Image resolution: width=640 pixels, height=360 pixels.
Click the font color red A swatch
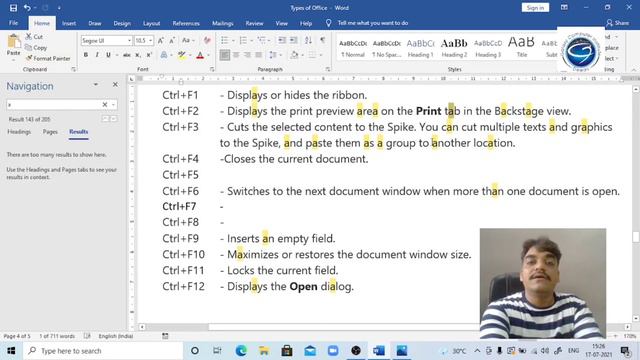pyautogui.click(x=200, y=55)
